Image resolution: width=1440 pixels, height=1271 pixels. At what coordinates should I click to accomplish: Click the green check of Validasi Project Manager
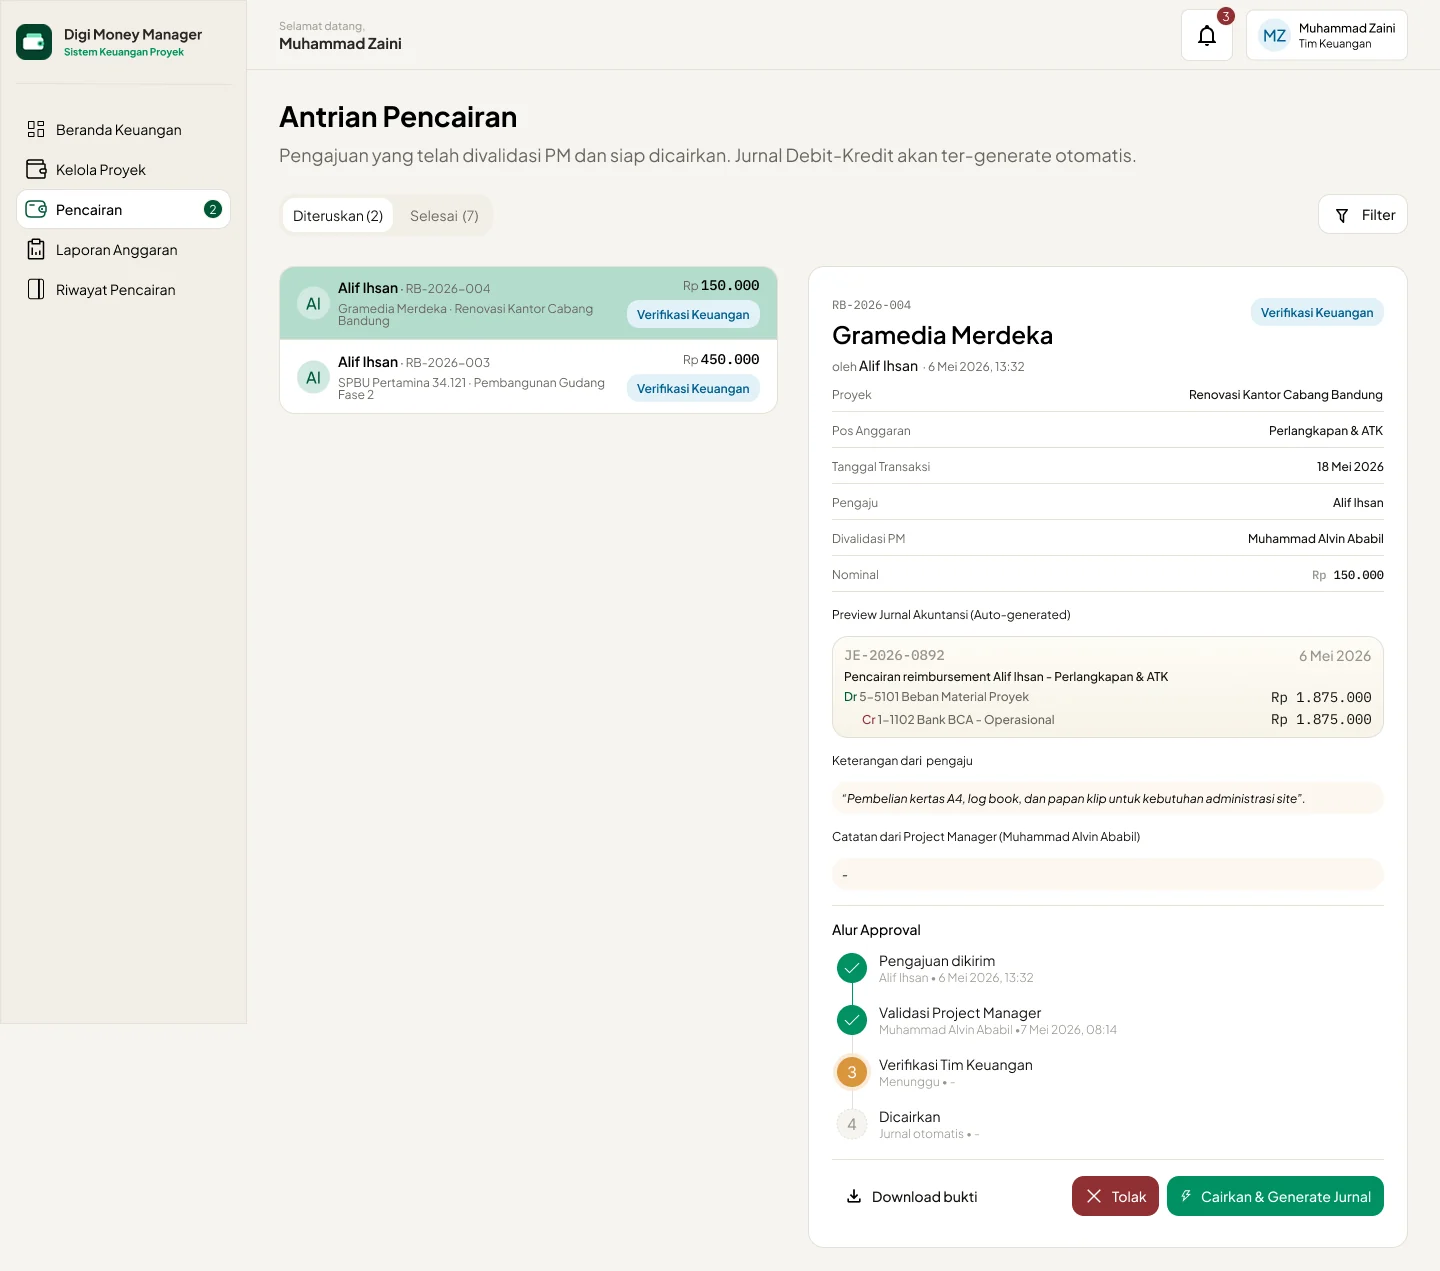[851, 1020]
